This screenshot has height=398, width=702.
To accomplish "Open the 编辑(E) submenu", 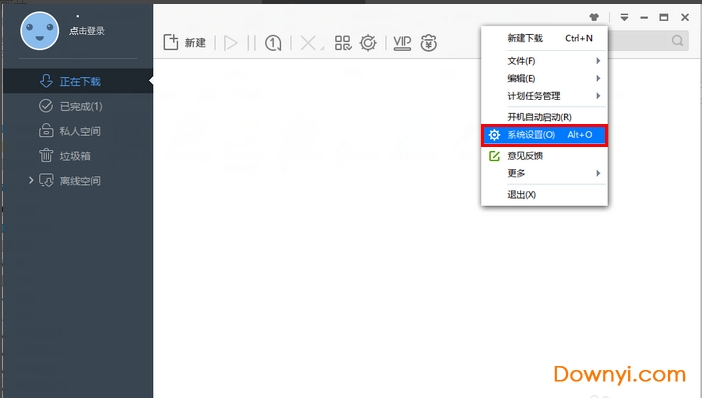I will pos(544,78).
